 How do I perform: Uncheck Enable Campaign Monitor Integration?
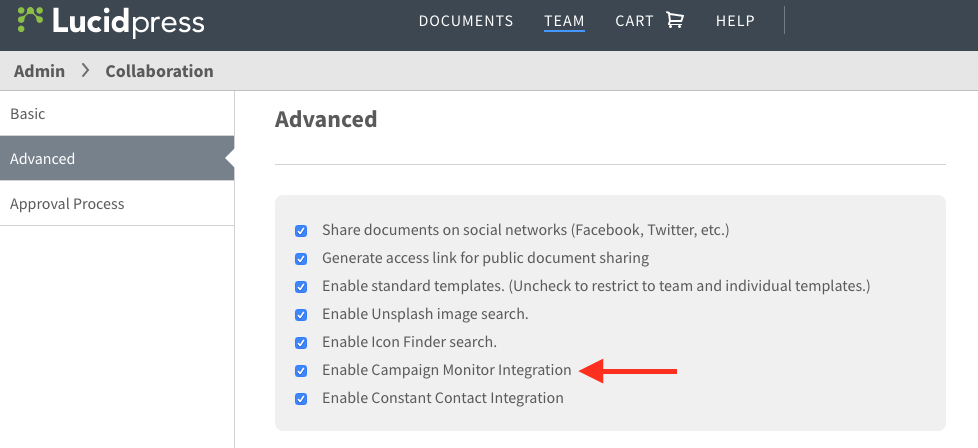tap(301, 371)
